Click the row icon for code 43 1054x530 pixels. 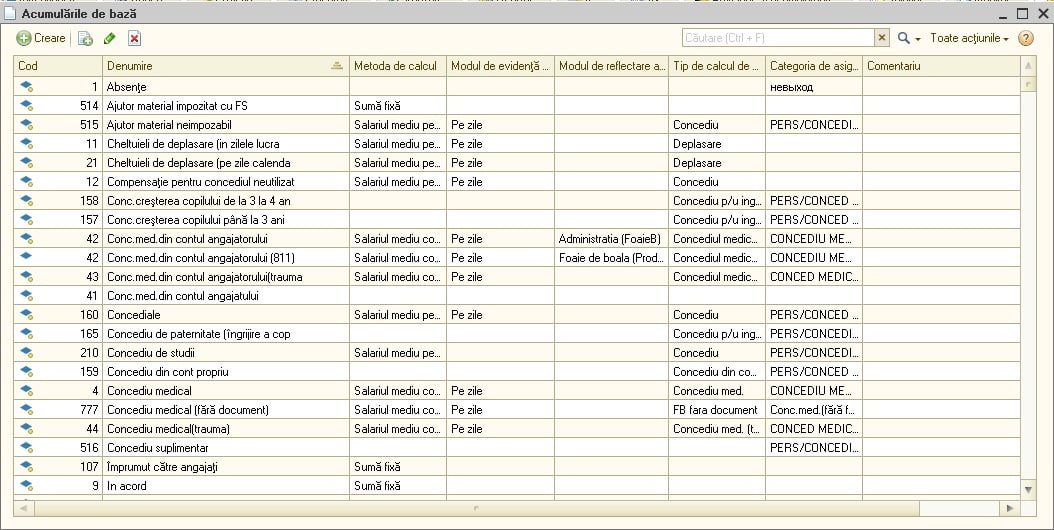(27, 276)
